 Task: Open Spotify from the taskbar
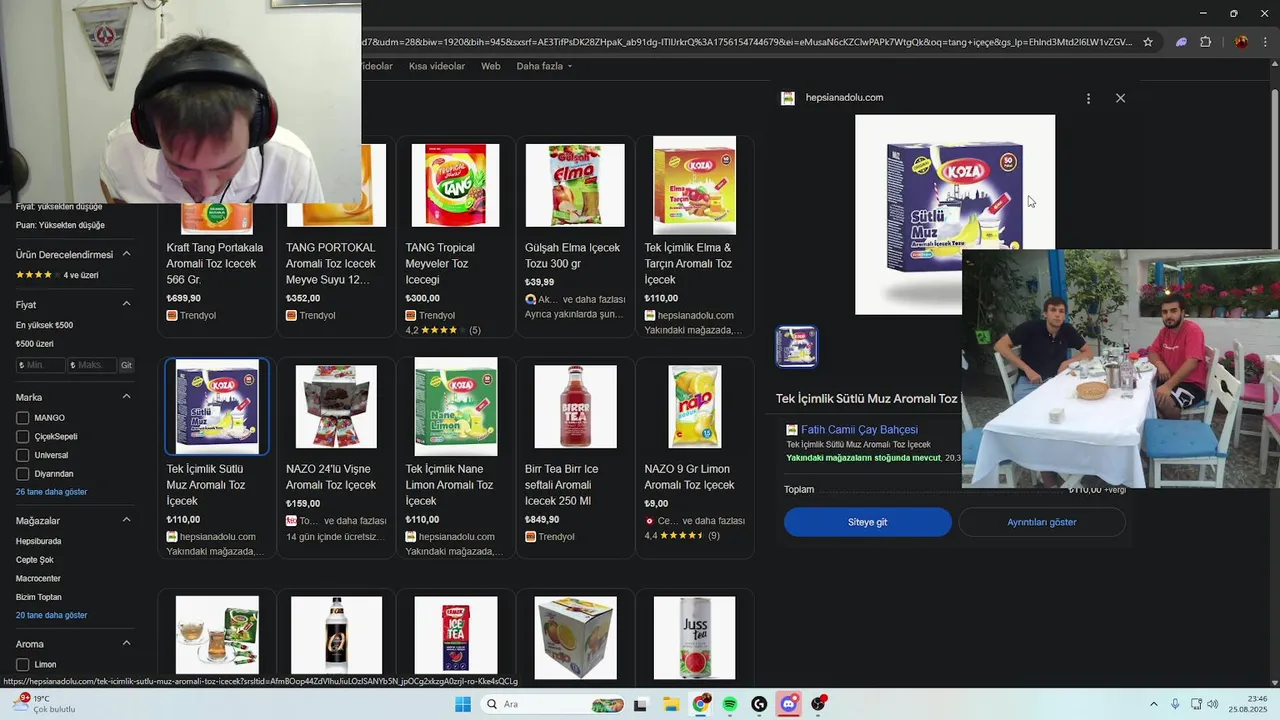click(x=730, y=704)
